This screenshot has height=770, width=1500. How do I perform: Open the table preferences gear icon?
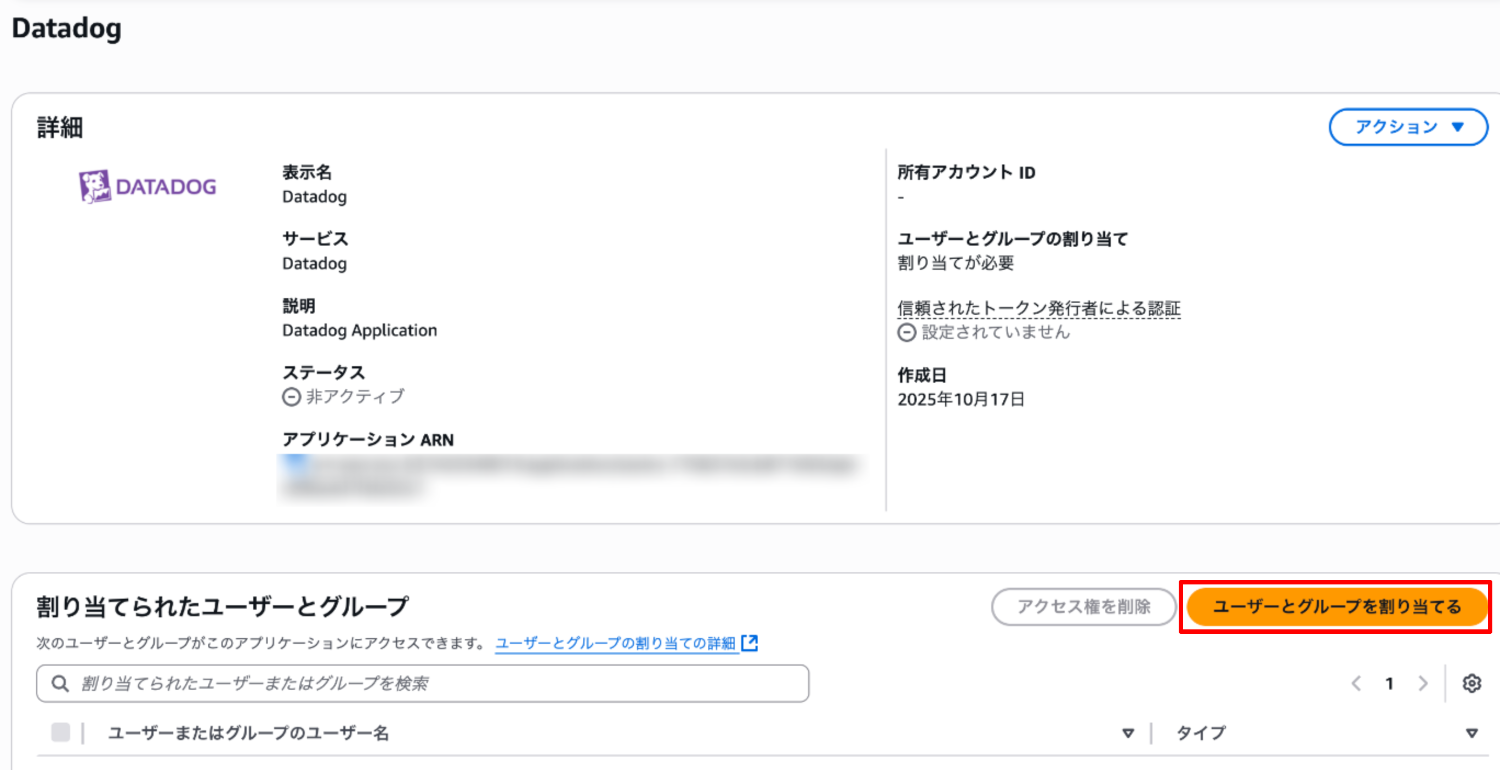[1471, 683]
